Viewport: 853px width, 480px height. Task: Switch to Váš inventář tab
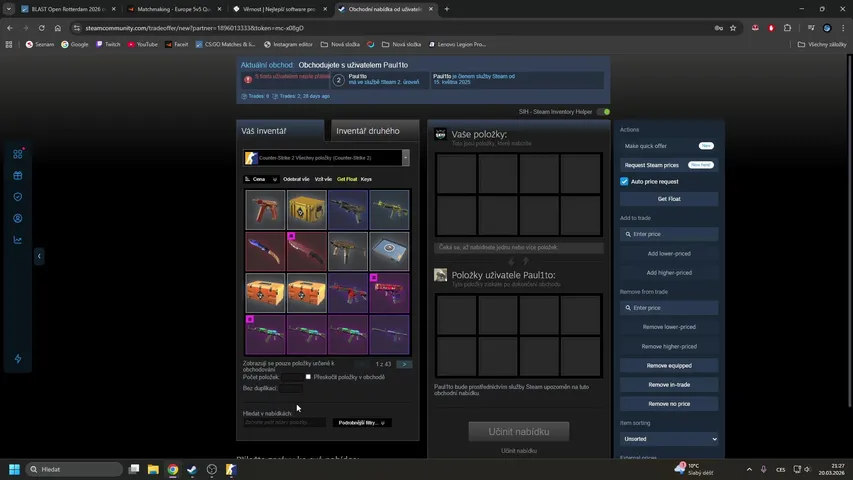pos(280,131)
